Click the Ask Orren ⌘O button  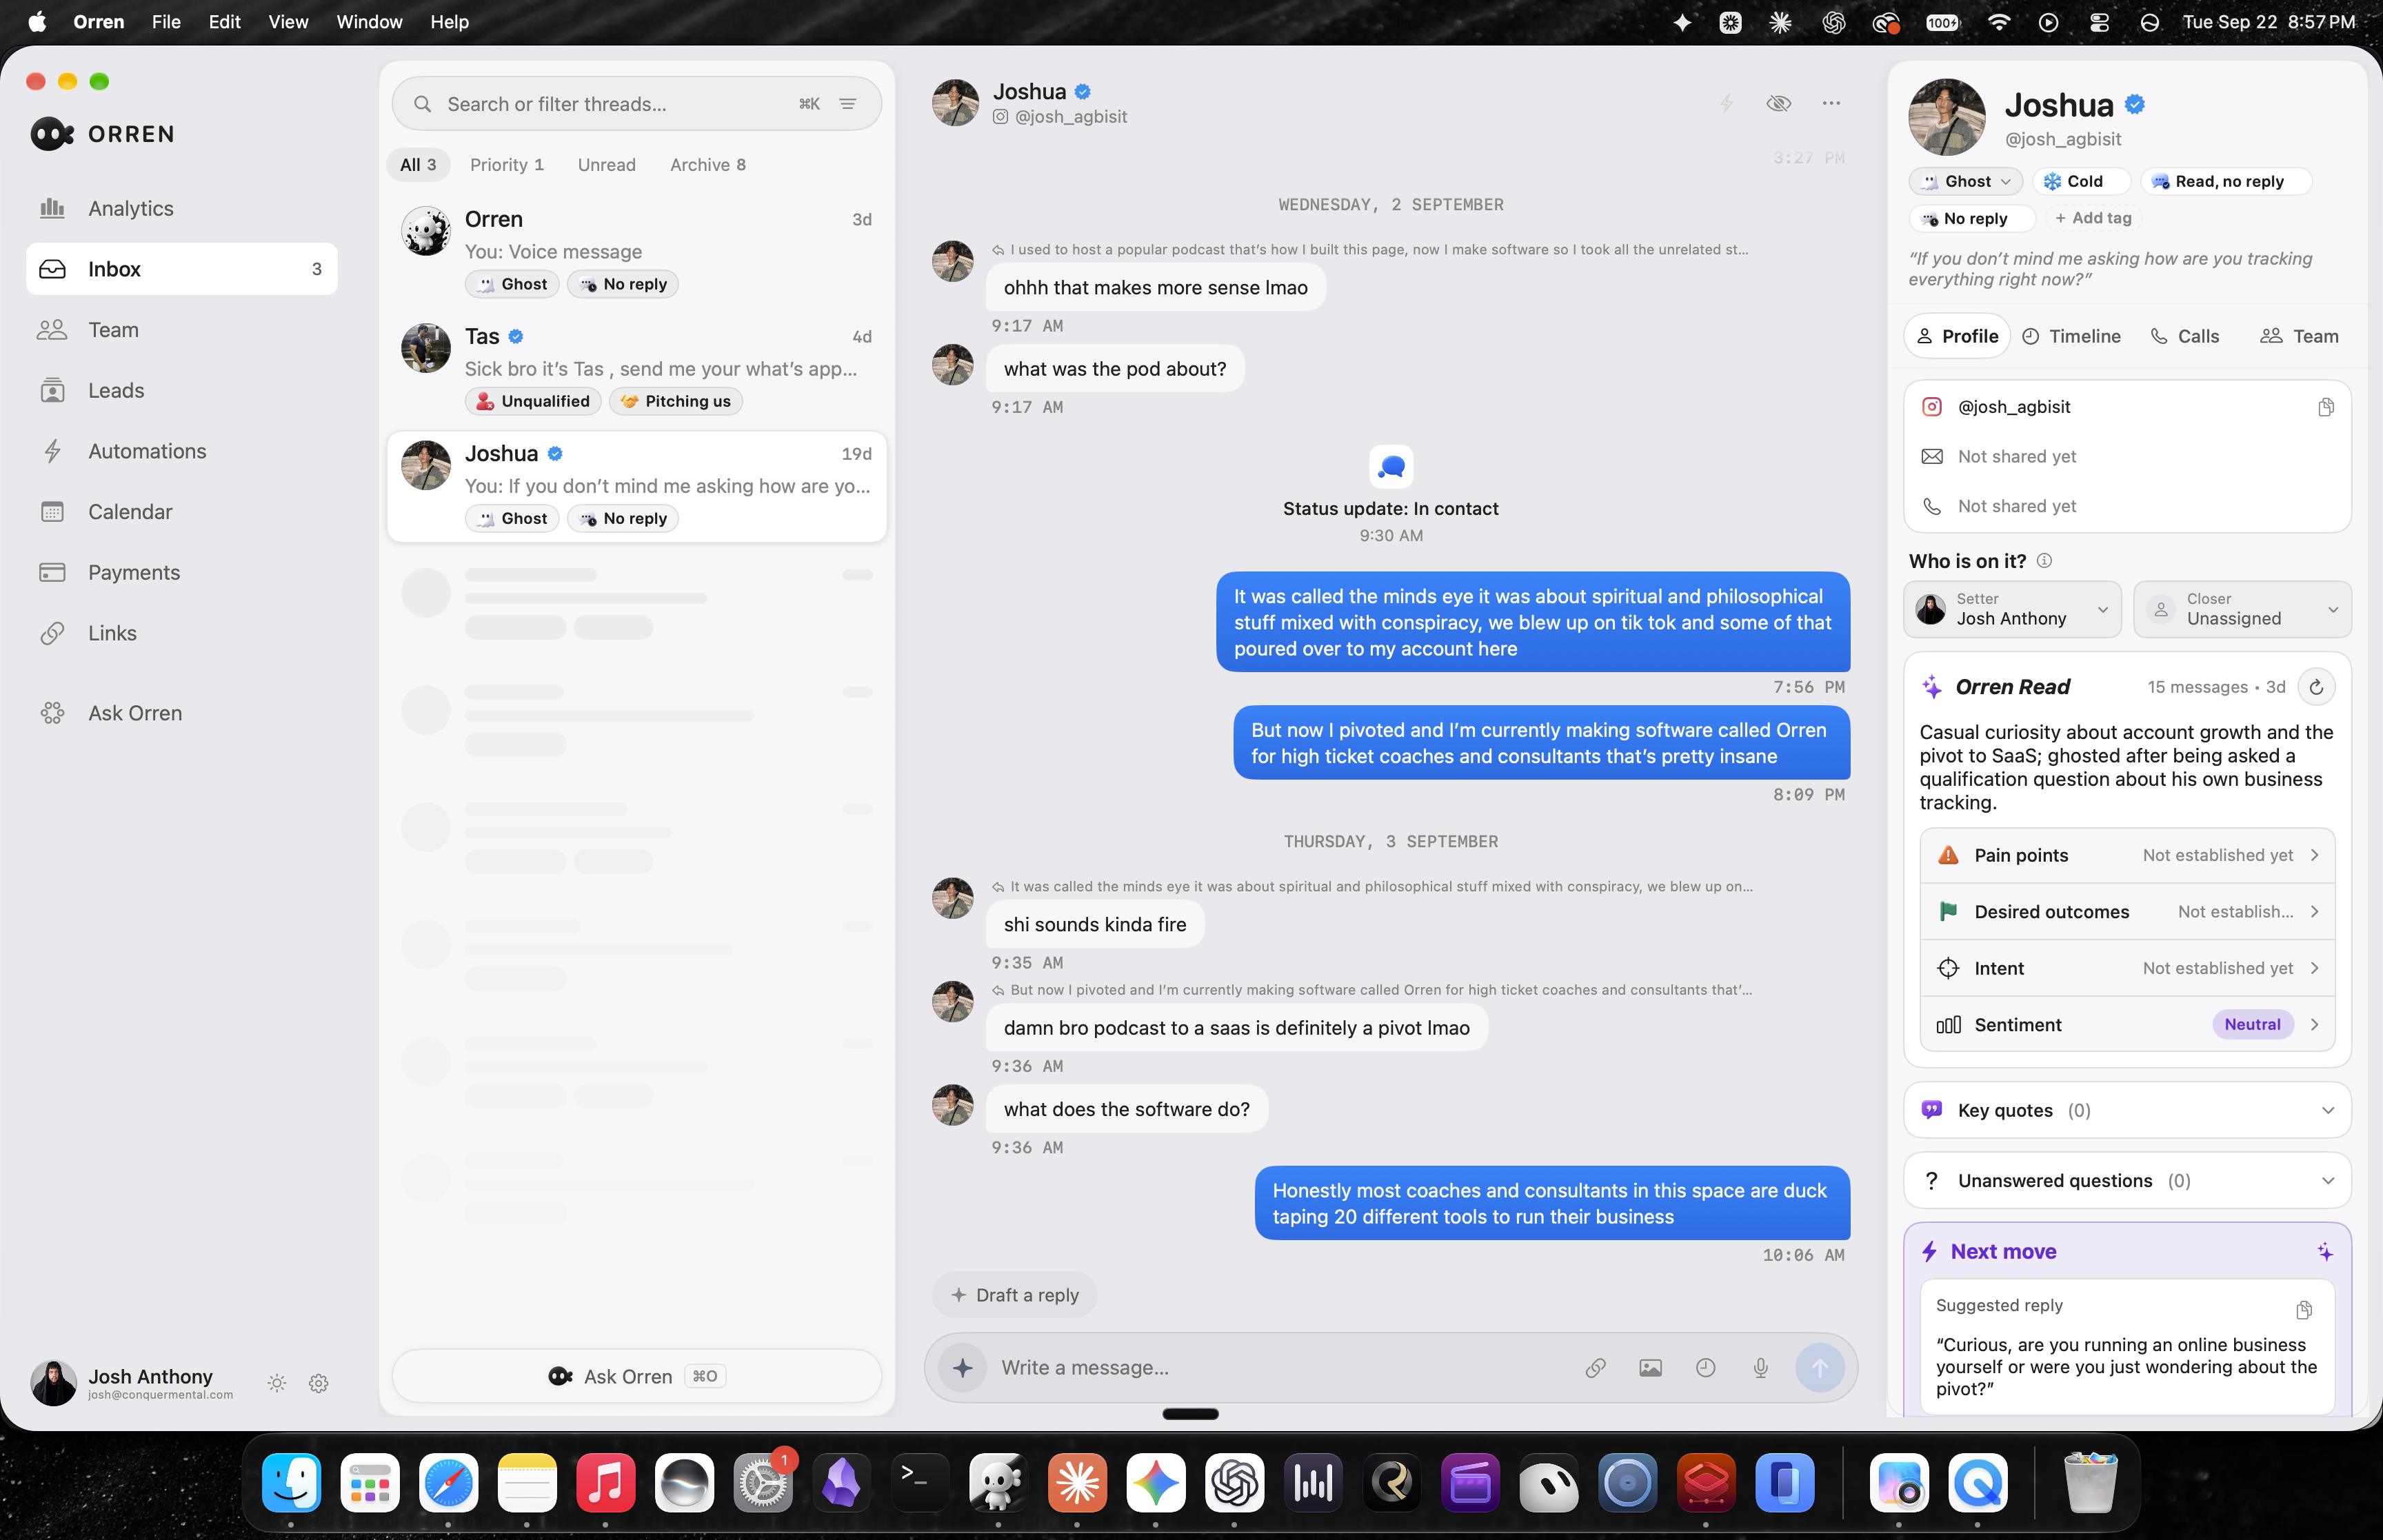637,1376
